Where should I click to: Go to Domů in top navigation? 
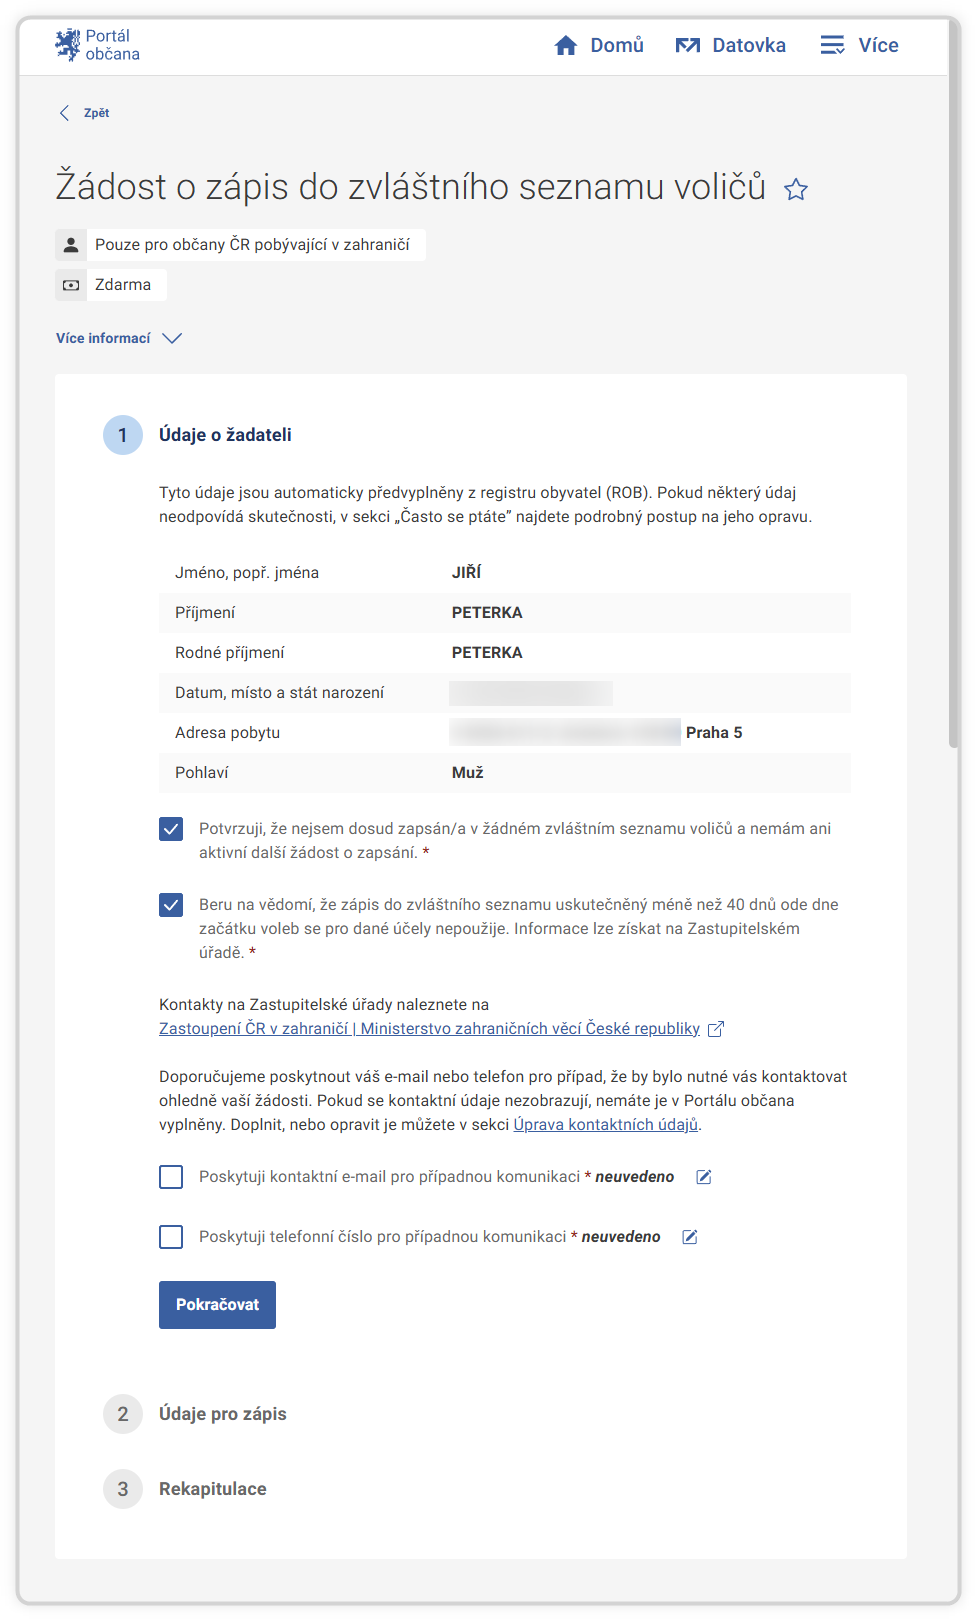pos(616,46)
